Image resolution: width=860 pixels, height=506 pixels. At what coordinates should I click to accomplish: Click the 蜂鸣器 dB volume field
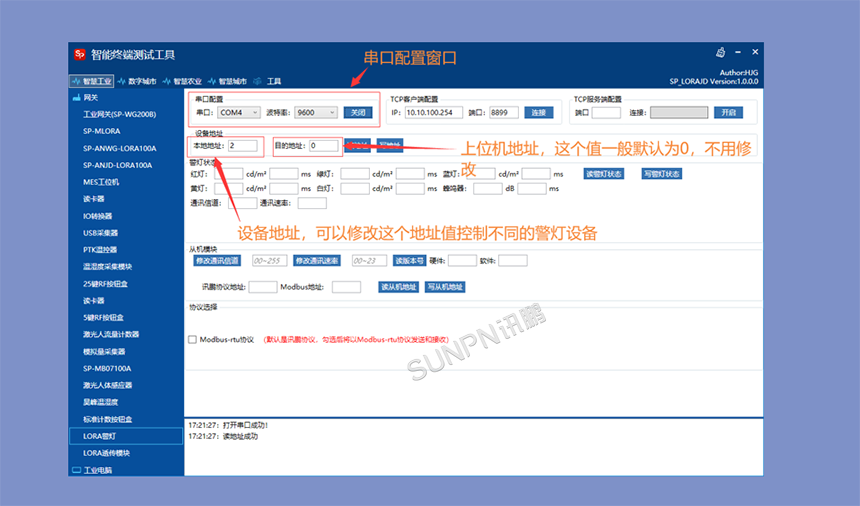(488, 189)
